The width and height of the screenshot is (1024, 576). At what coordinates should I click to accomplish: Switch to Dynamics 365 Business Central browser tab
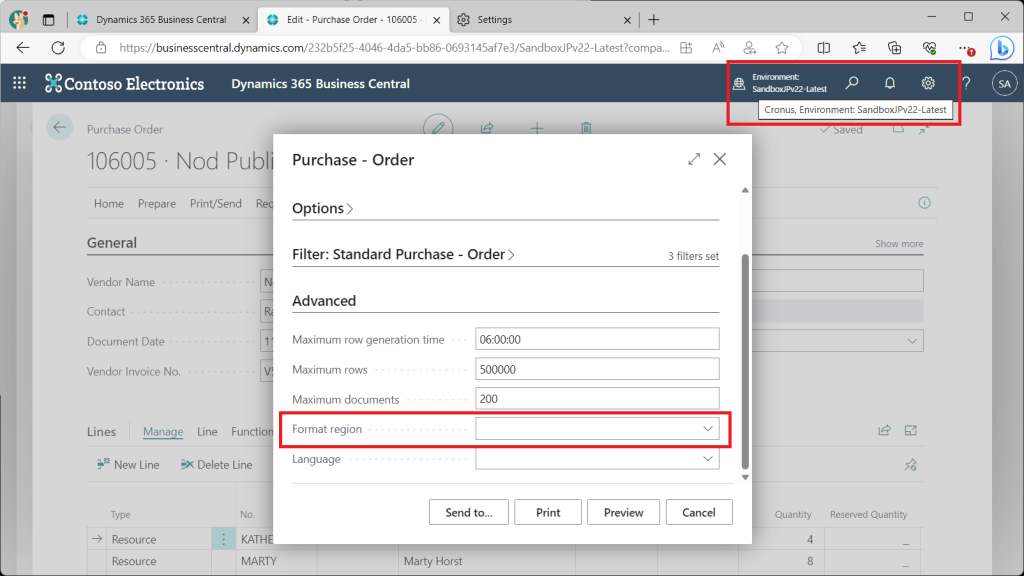[161, 20]
